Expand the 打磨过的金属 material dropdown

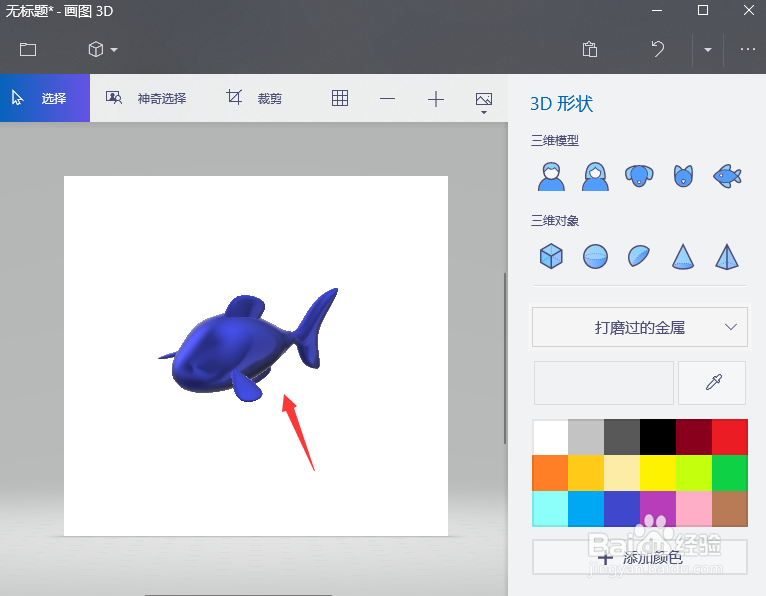tap(639, 327)
